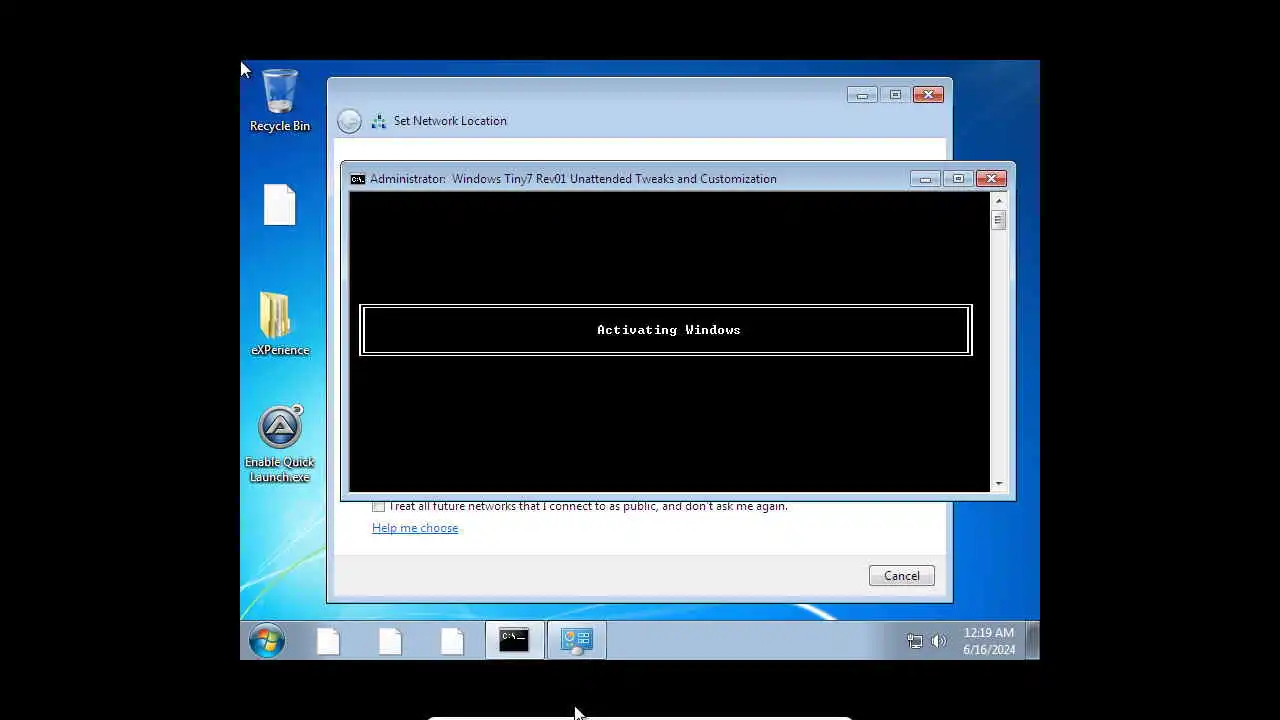Maximize the Set Network Location window
1280x720 pixels.
pyautogui.click(x=895, y=95)
